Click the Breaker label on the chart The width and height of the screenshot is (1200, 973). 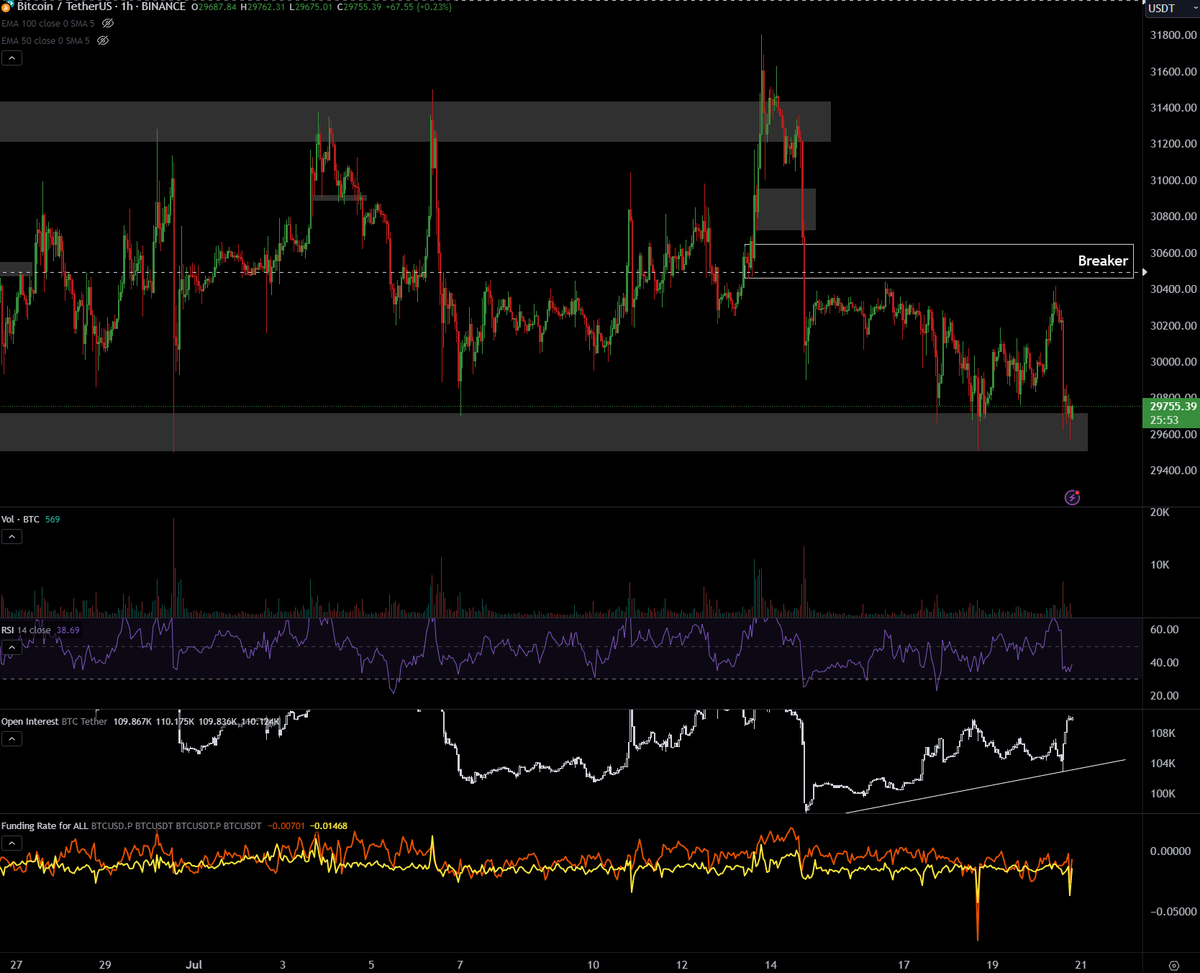(1101, 260)
